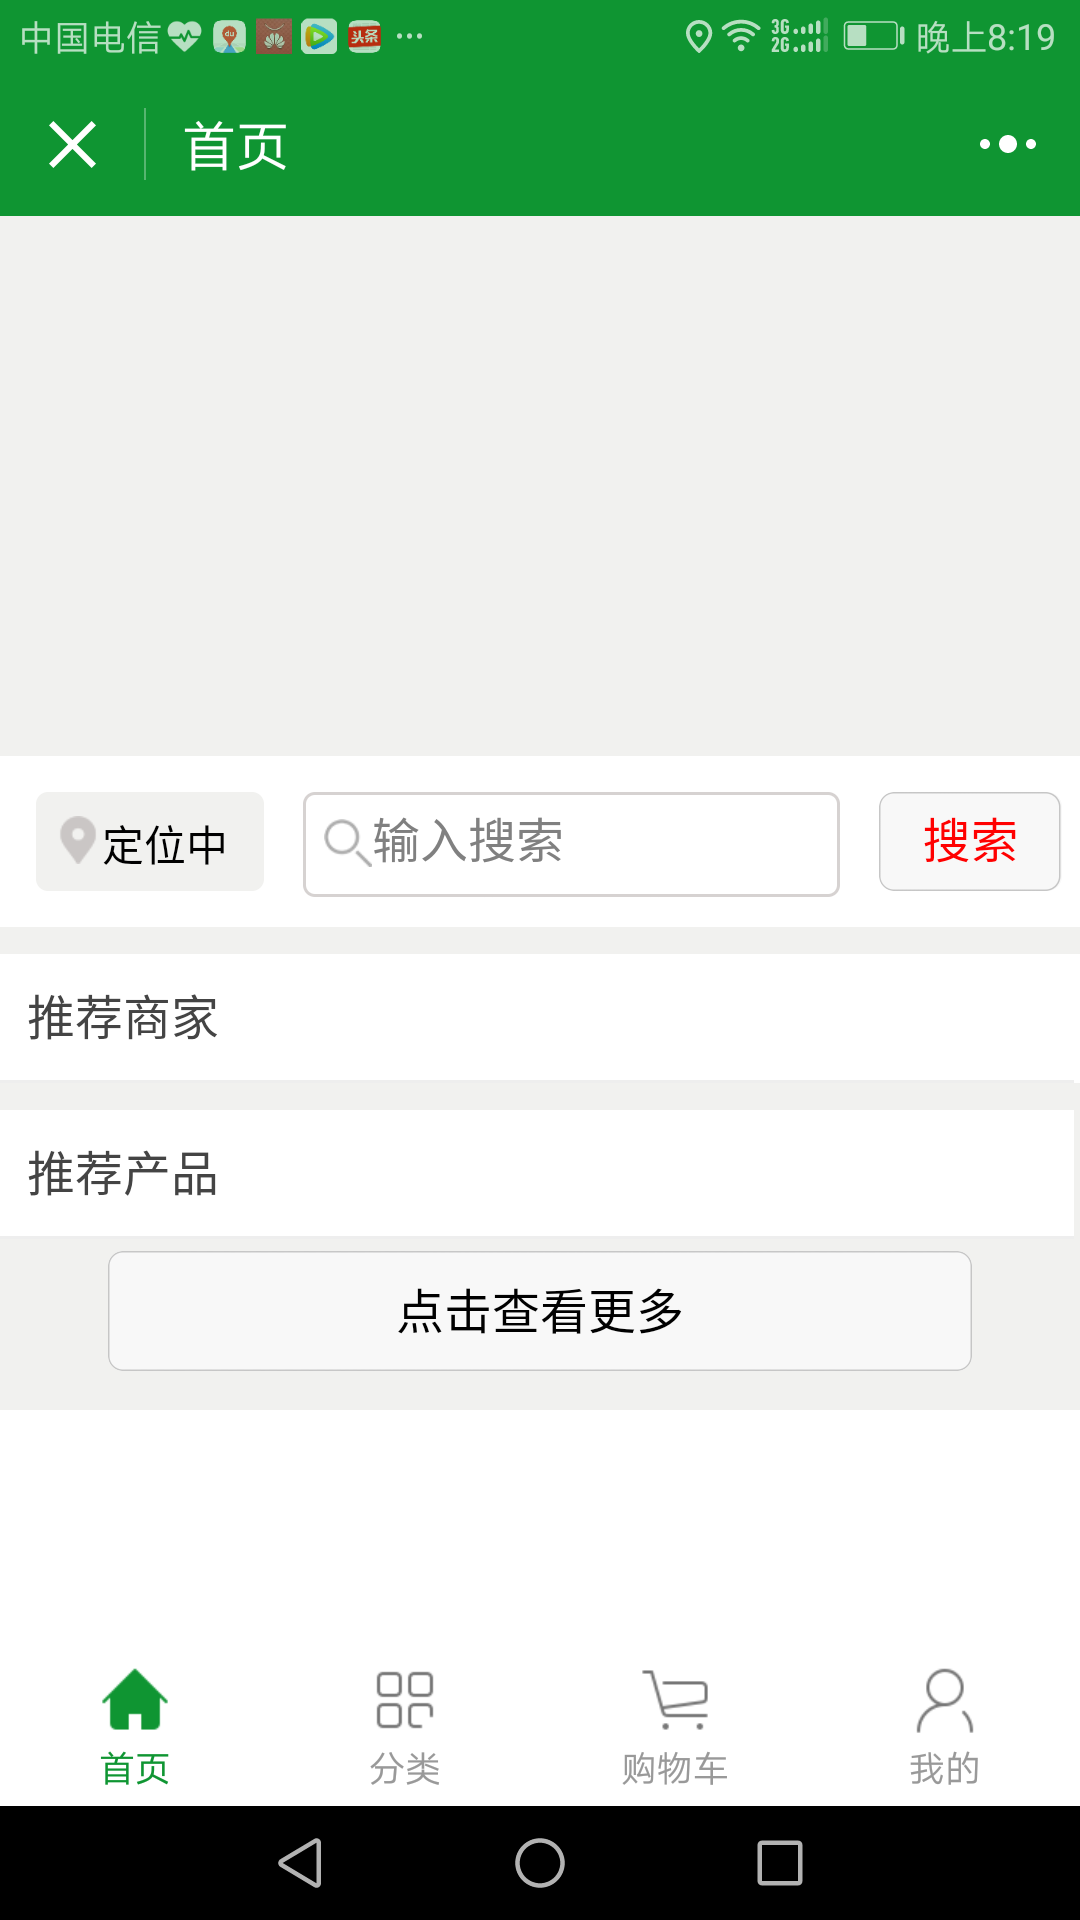Open Android recent apps square button
Screen dimensions: 1080x1920
click(780, 1863)
